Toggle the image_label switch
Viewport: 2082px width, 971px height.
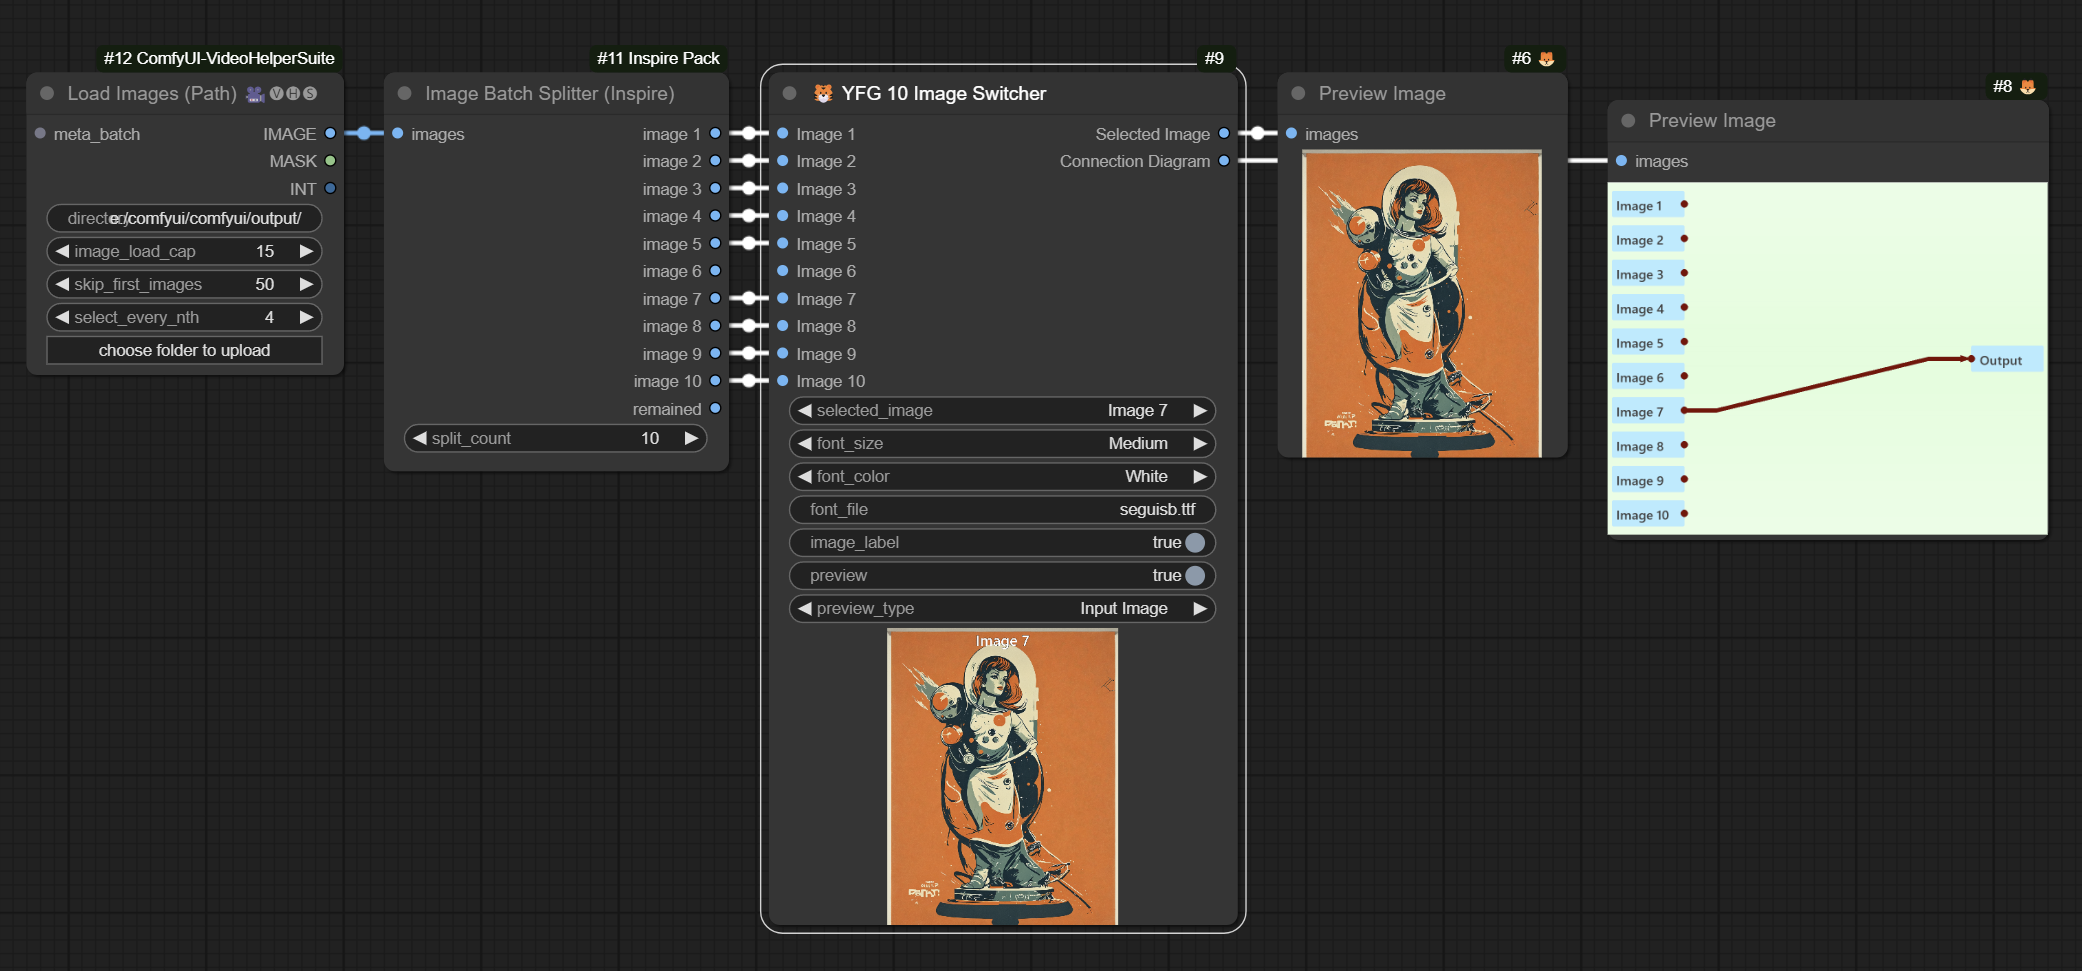(x=1195, y=542)
